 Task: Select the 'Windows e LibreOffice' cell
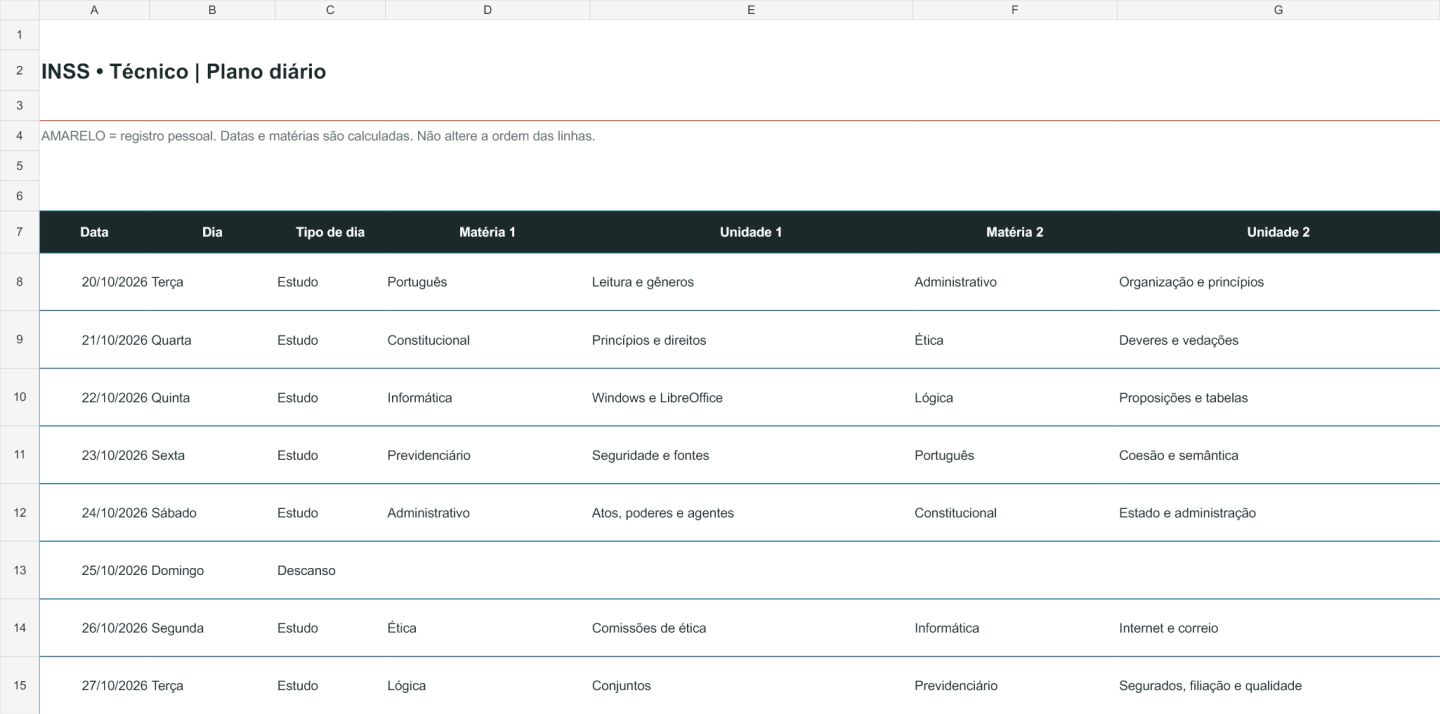tap(751, 398)
